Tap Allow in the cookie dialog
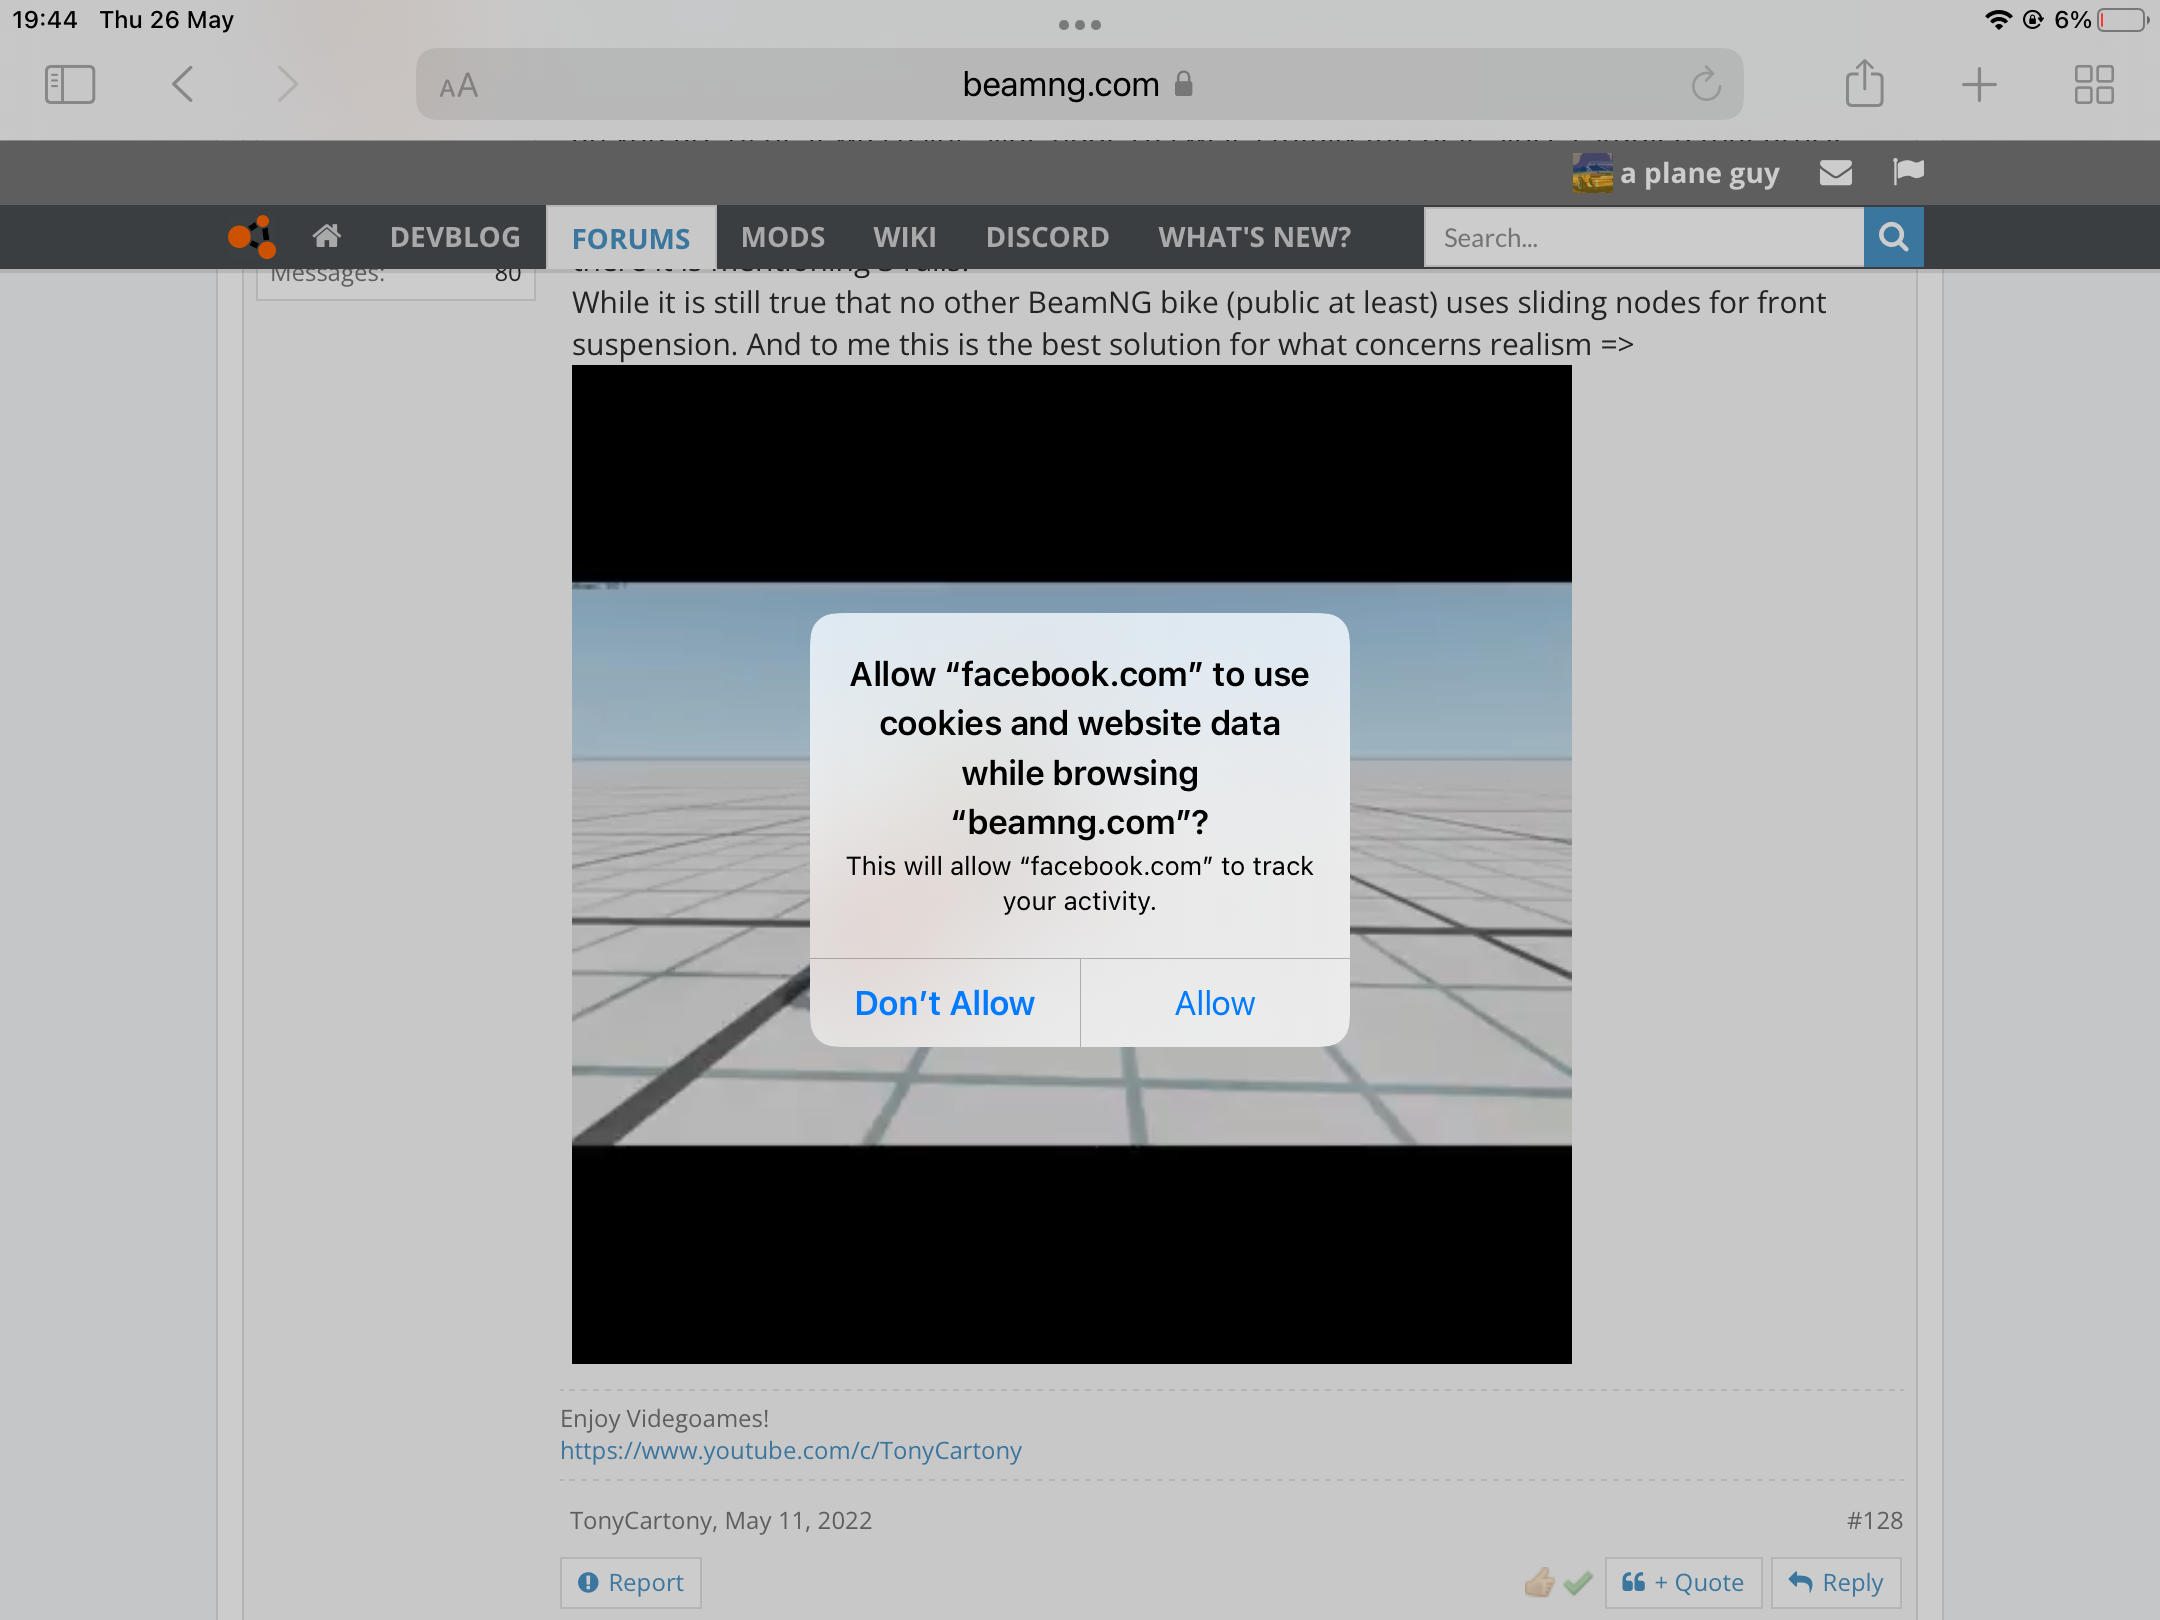 (x=1214, y=1003)
